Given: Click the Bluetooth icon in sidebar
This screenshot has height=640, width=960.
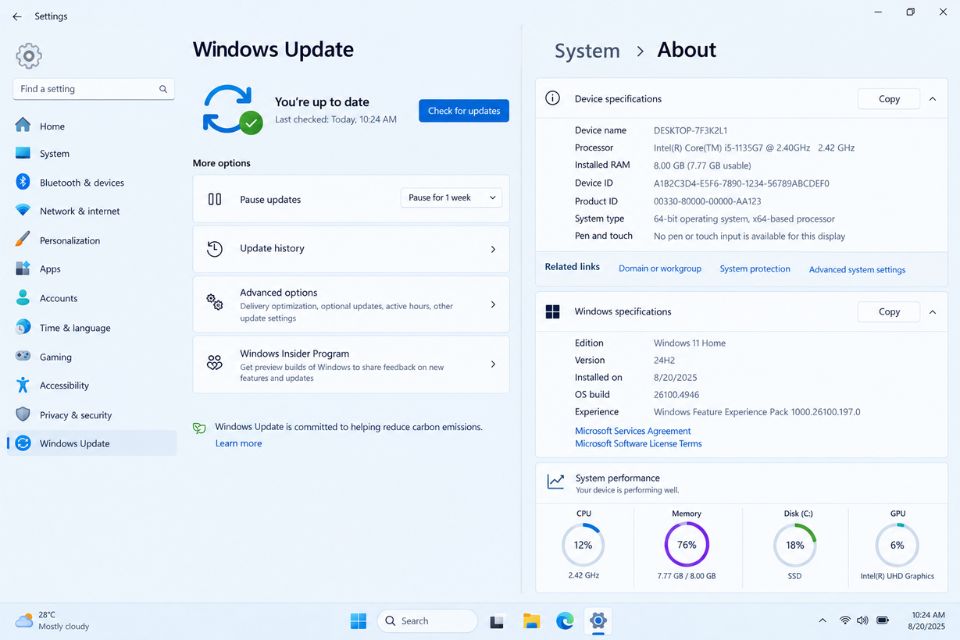Looking at the screenshot, I should click(23, 182).
